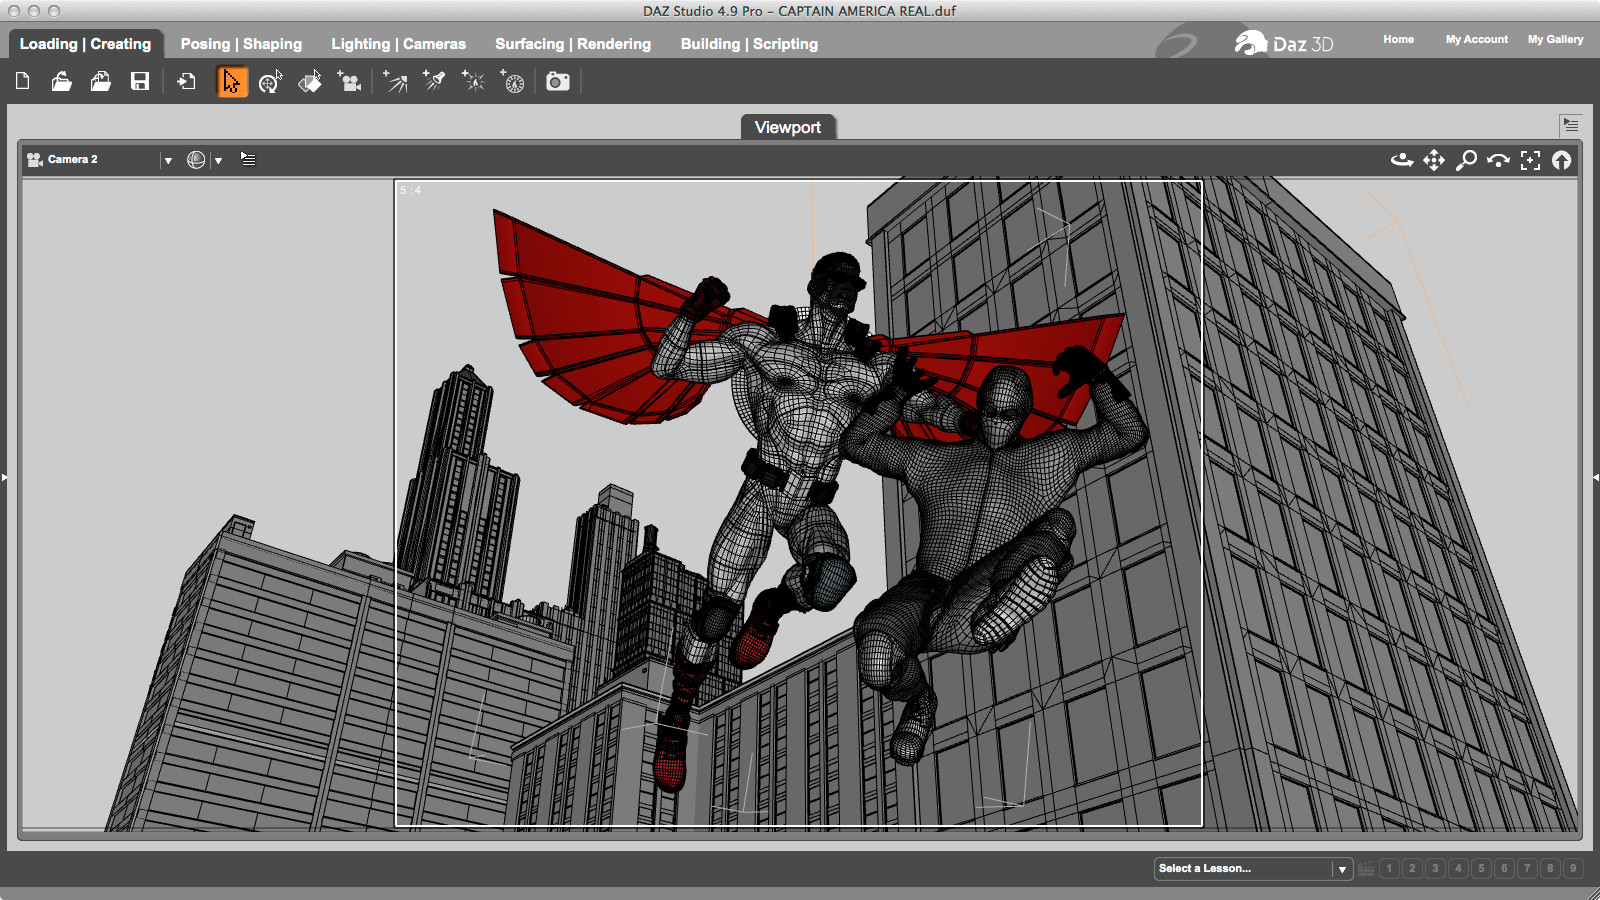Render the scene with photo camera icon

(558, 81)
